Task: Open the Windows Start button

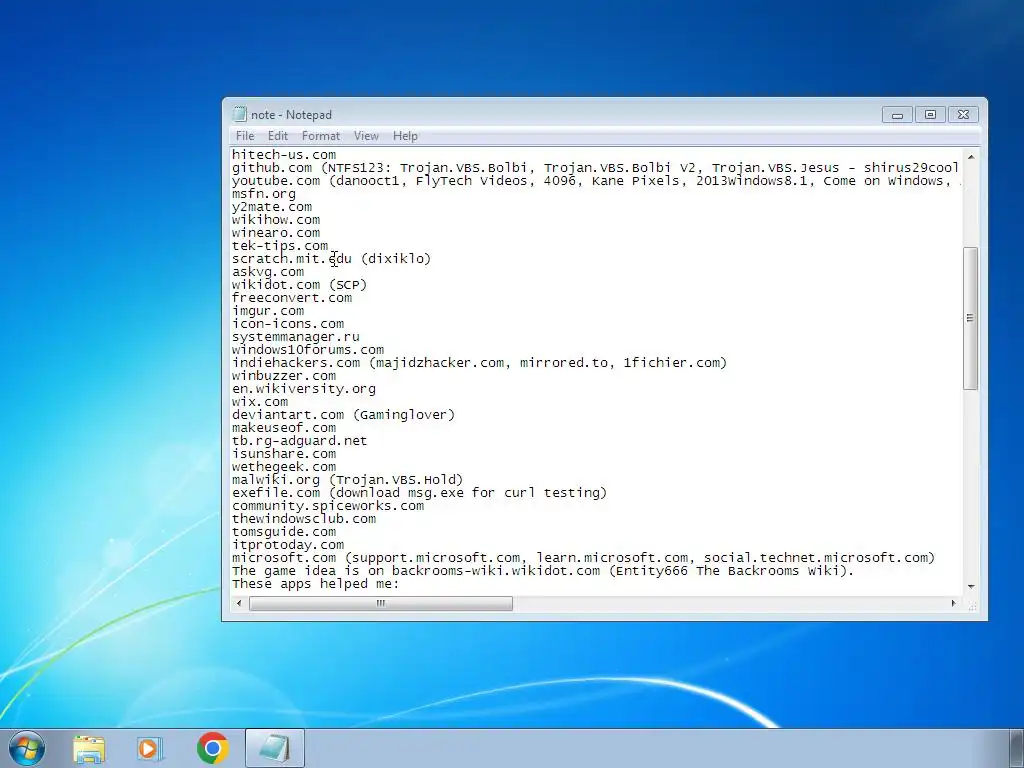Action: pyautogui.click(x=26, y=748)
